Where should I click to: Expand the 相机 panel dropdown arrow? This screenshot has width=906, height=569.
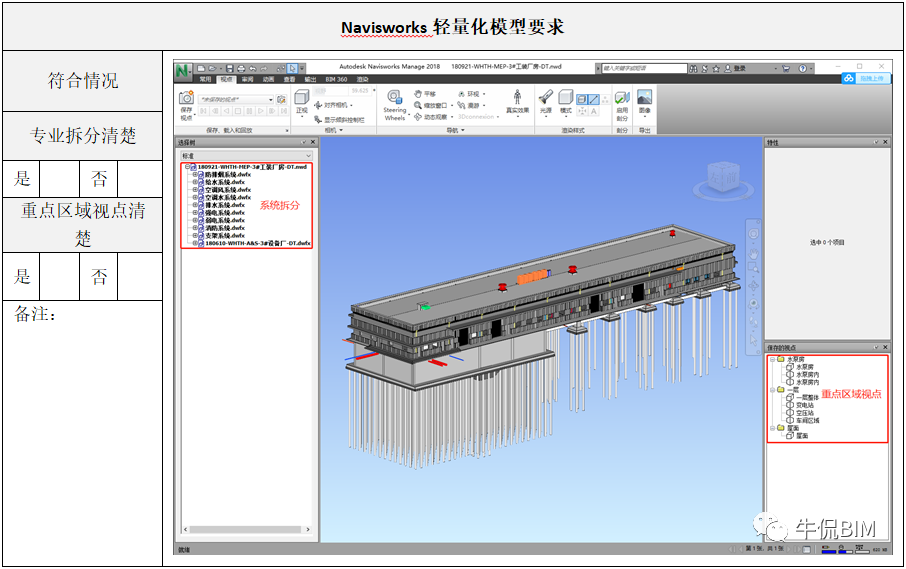click(341, 131)
